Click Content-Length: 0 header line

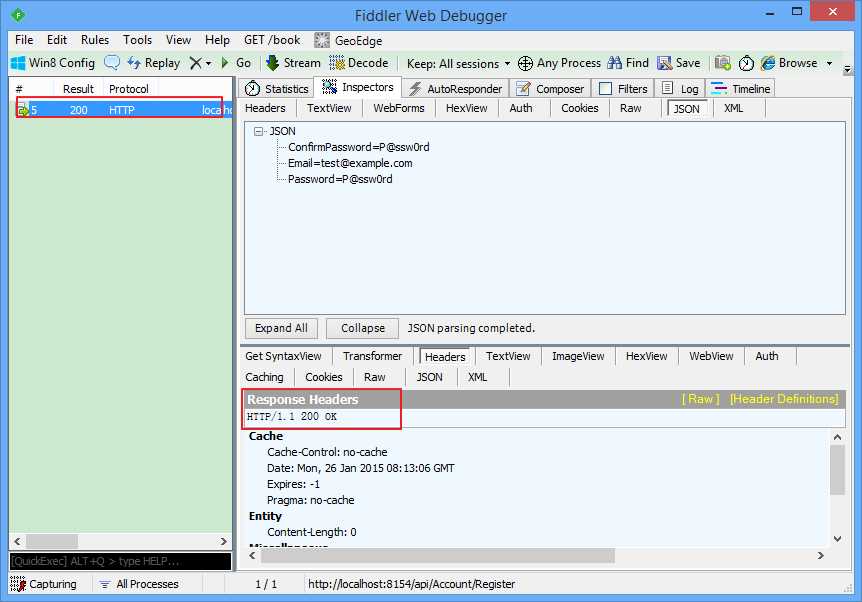pyautogui.click(x=312, y=532)
